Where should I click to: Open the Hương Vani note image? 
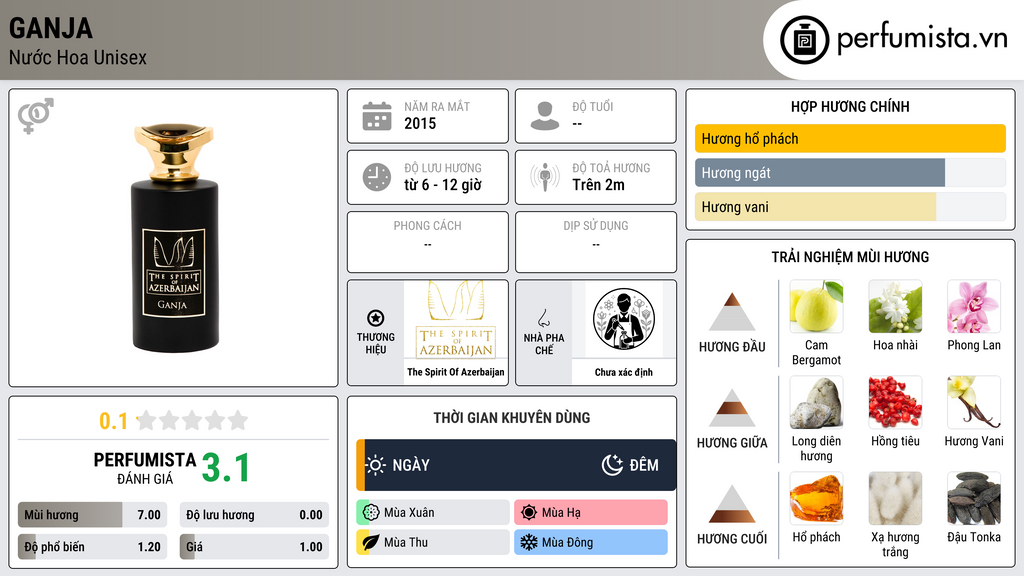pos(974,403)
